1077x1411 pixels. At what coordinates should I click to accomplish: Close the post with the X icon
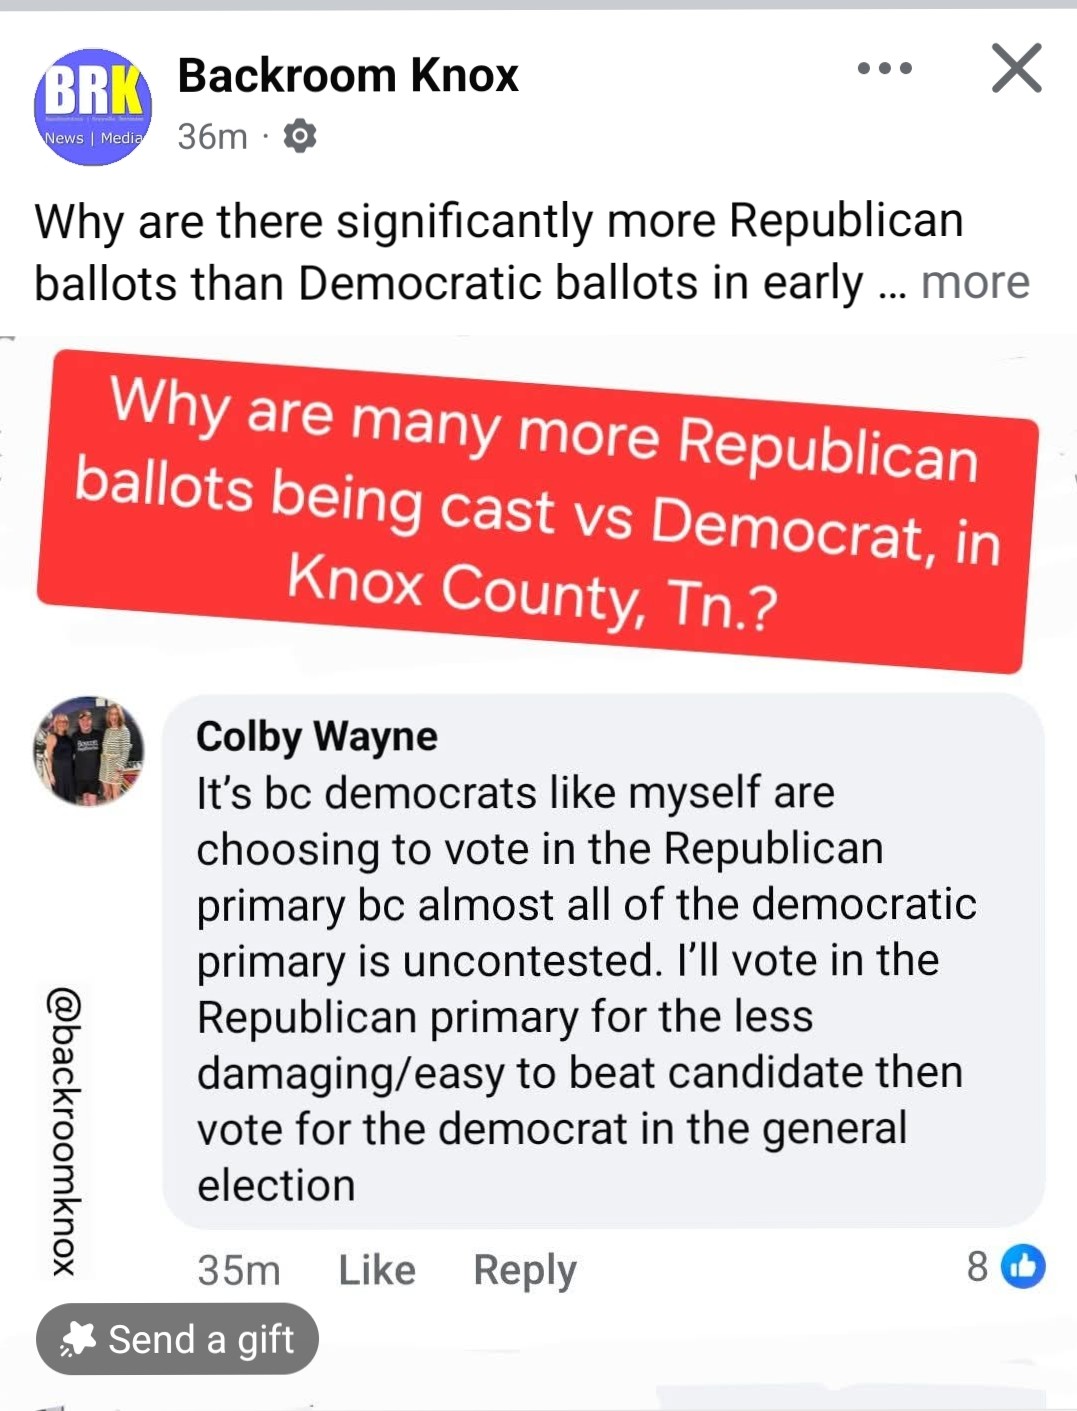[x=1016, y=69]
